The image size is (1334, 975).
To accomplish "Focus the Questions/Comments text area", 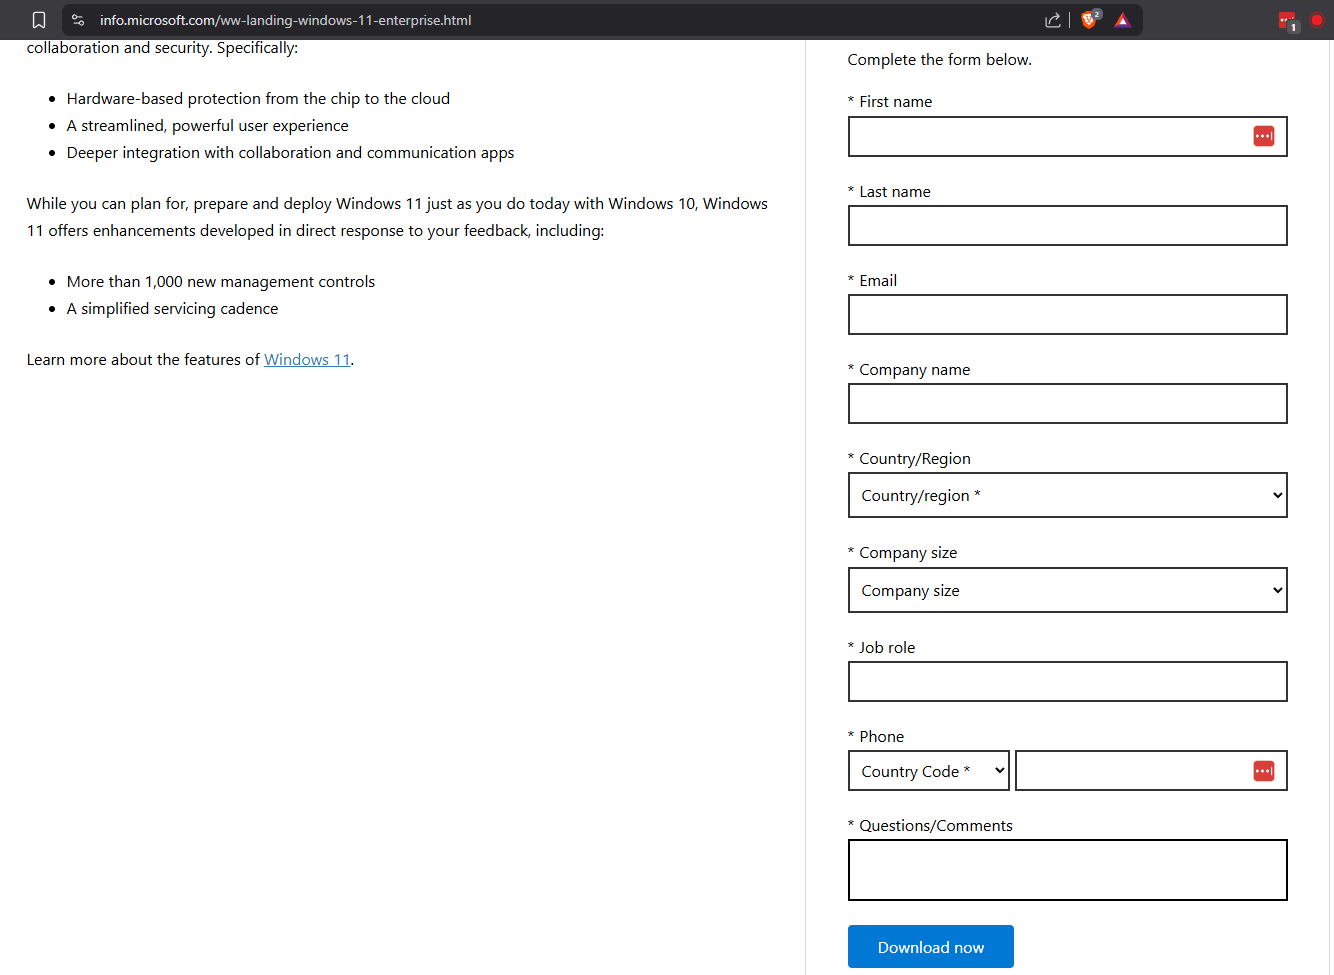I will pyautogui.click(x=1067, y=870).
